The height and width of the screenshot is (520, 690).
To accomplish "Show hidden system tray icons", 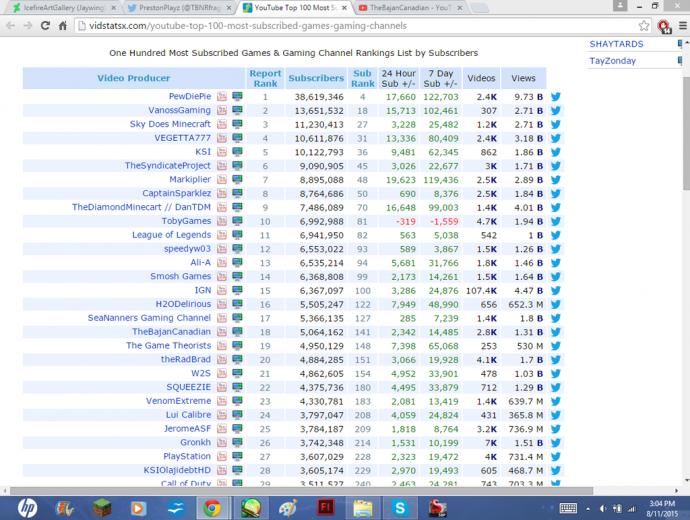I will click(x=588, y=509).
